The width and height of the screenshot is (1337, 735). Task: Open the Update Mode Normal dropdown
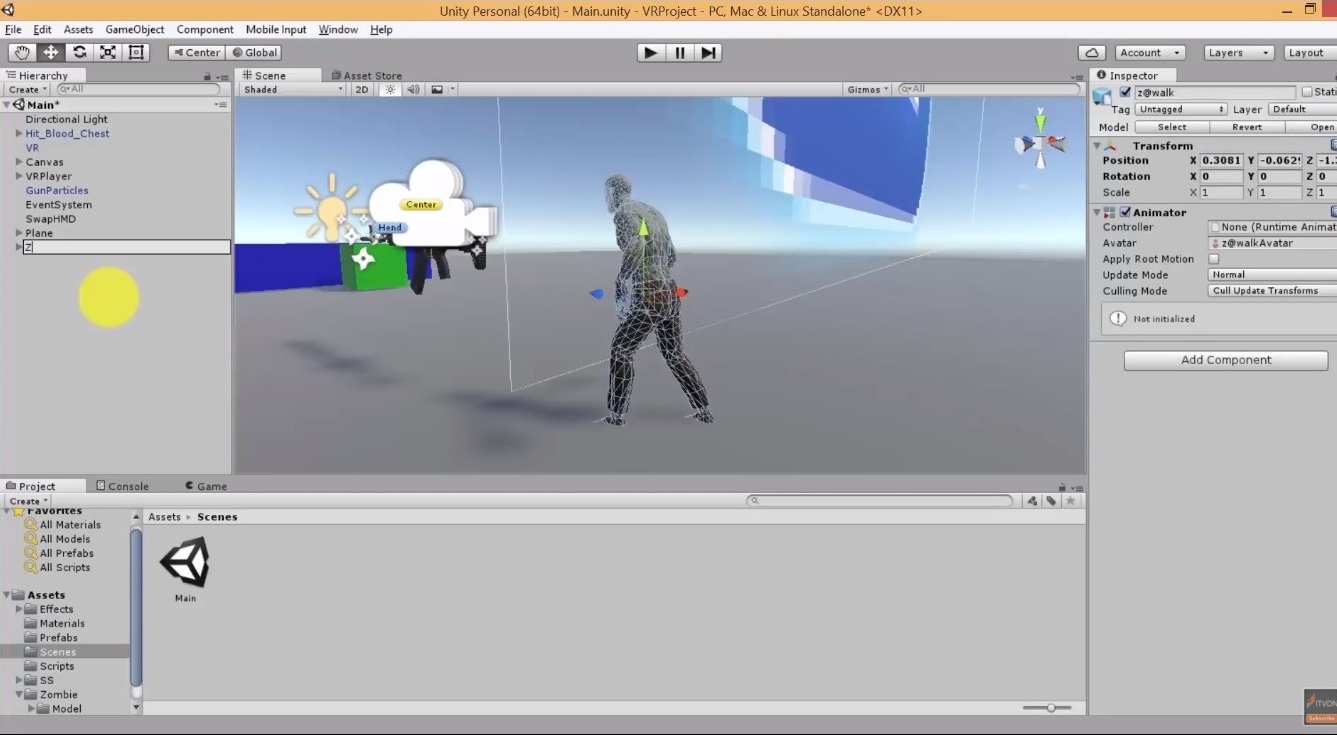1272,275
